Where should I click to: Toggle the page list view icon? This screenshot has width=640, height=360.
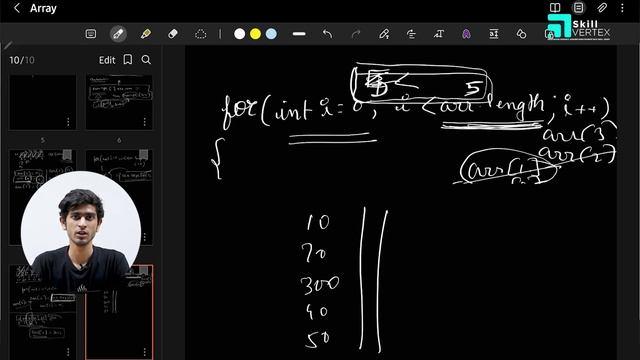[578, 7]
